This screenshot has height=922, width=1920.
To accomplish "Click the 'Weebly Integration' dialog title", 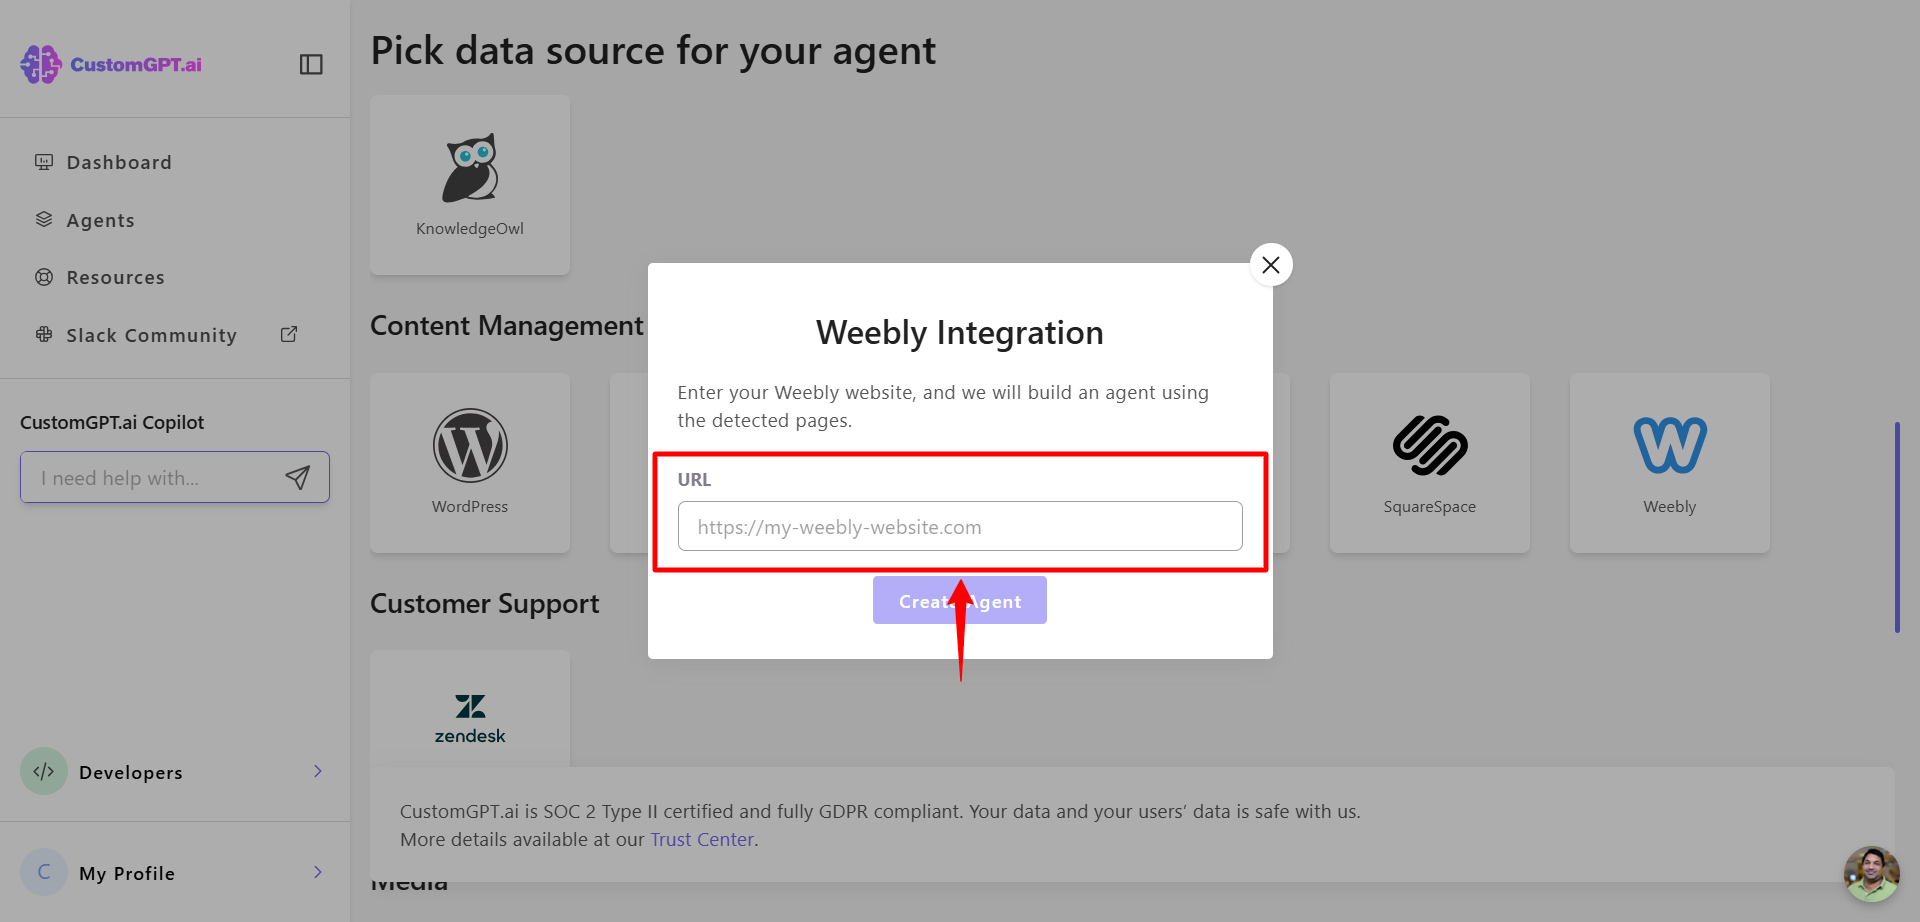I will [960, 333].
